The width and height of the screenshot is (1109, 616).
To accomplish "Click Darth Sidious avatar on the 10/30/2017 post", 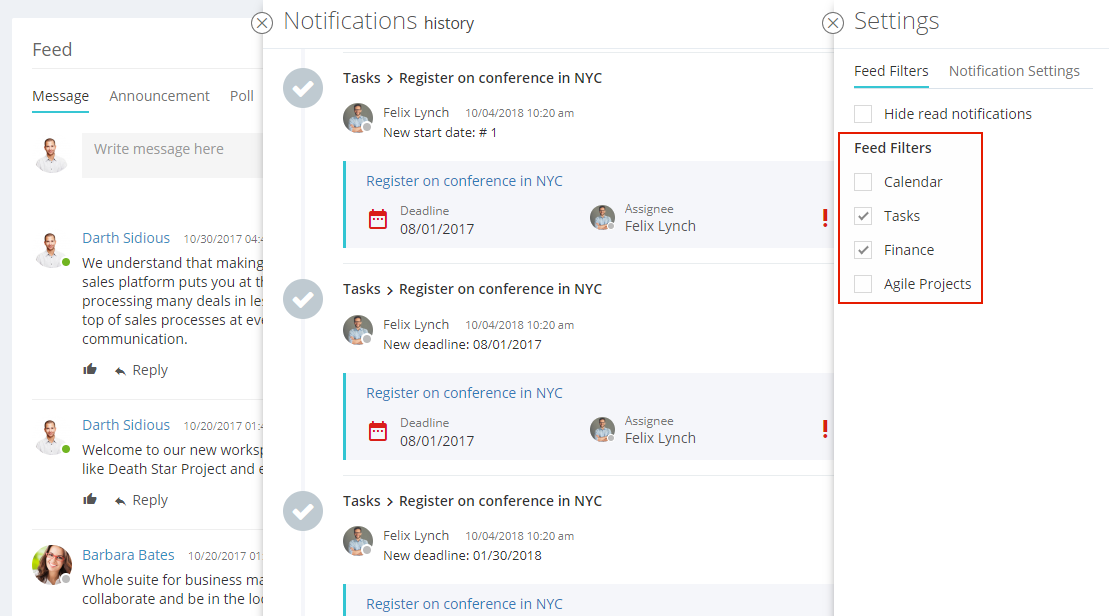I will click(51, 250).
